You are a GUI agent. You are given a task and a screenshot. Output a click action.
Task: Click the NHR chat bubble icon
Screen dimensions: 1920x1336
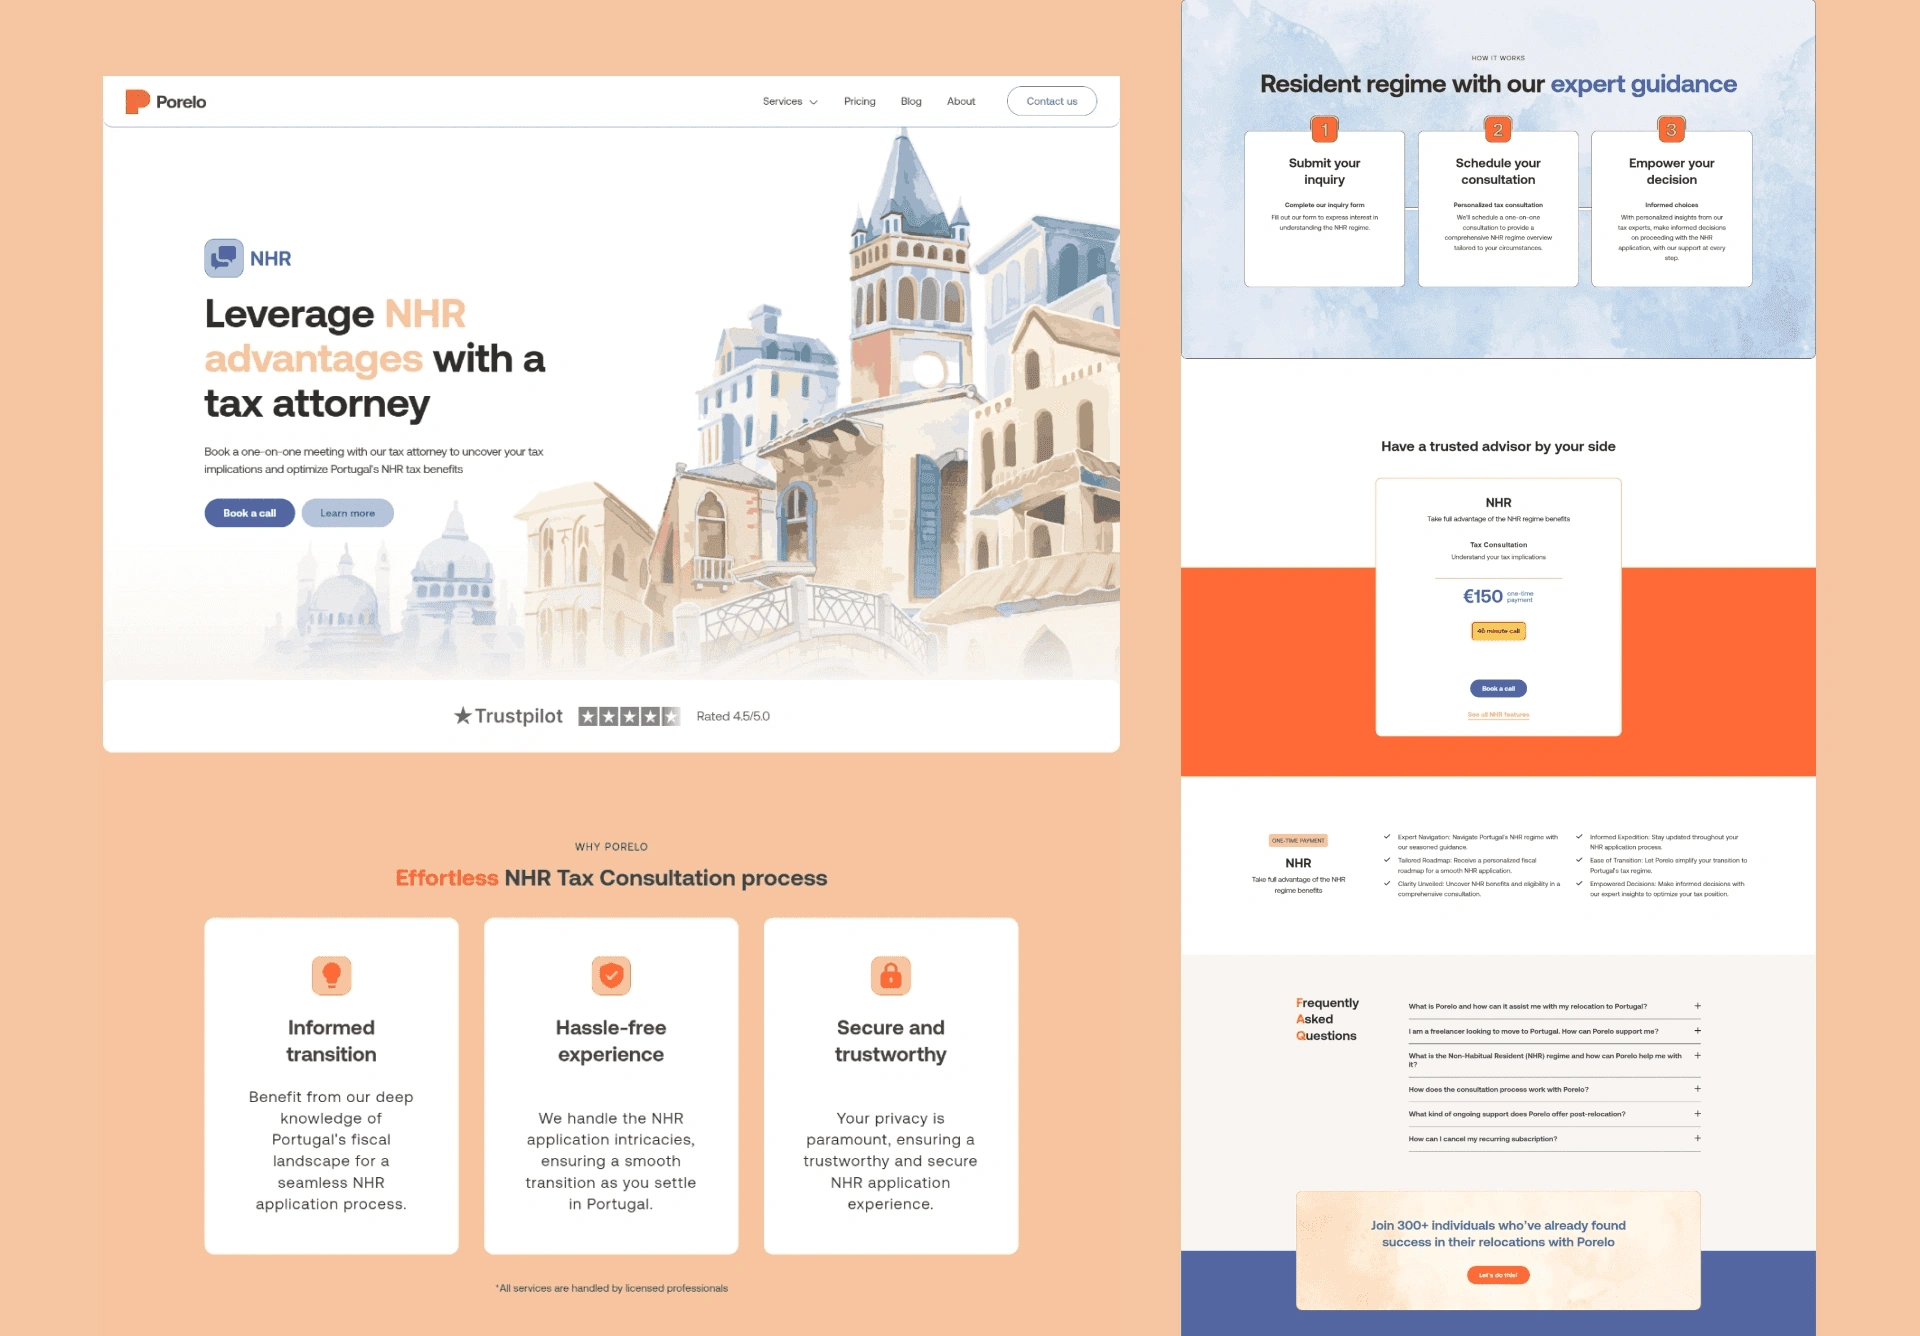[x=224, y=258]
